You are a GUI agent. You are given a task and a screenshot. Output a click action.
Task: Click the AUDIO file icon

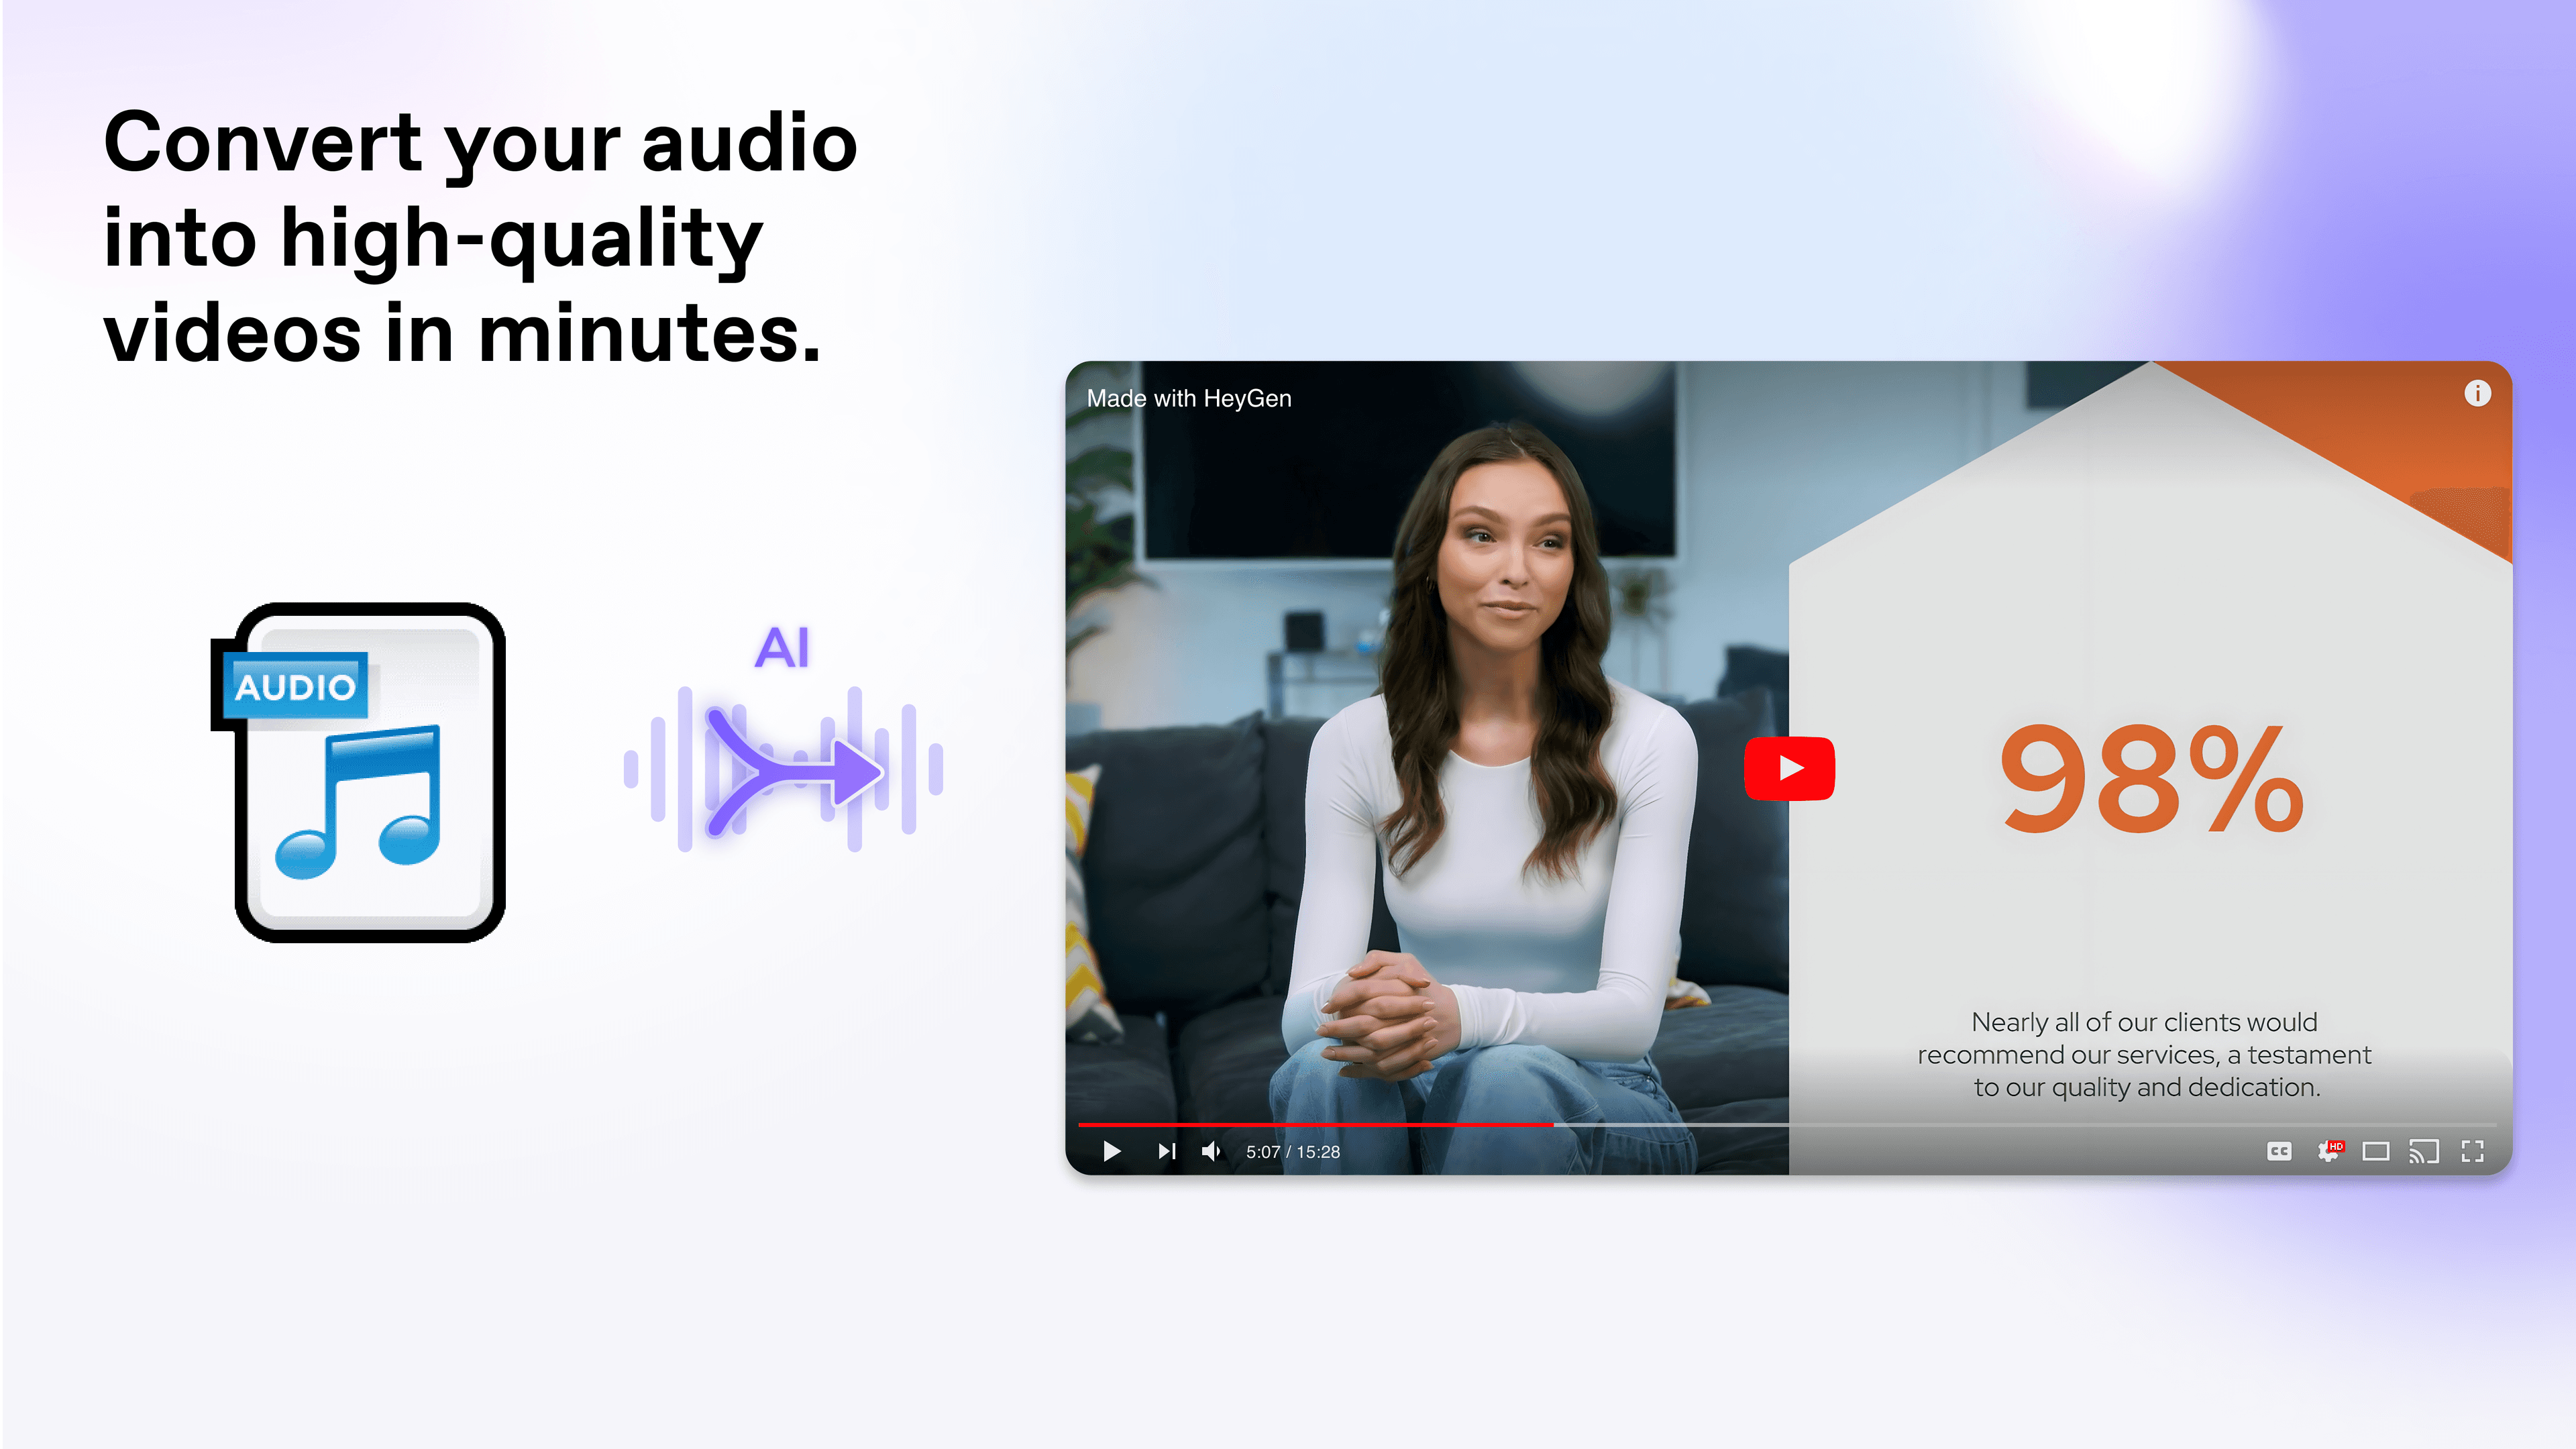pyautogui.click(x=359, y=772)
